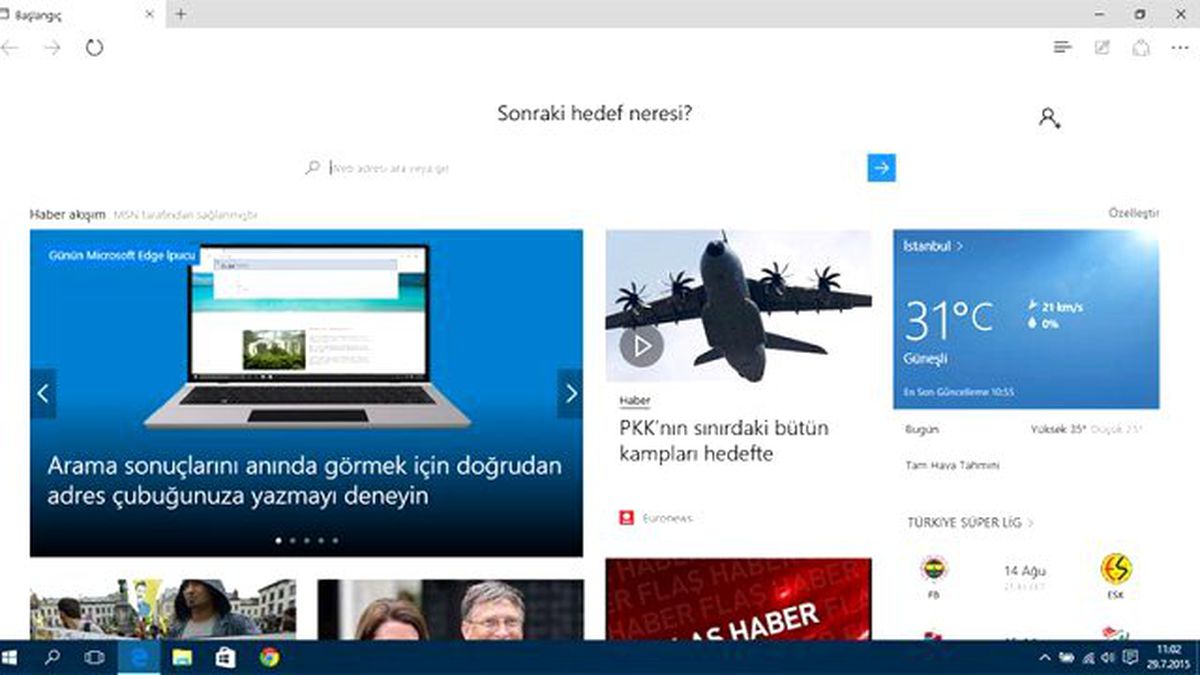Open the Windows Start menu
The height and width of the screenshot is (675, 1200).
(x=10, y=657)
